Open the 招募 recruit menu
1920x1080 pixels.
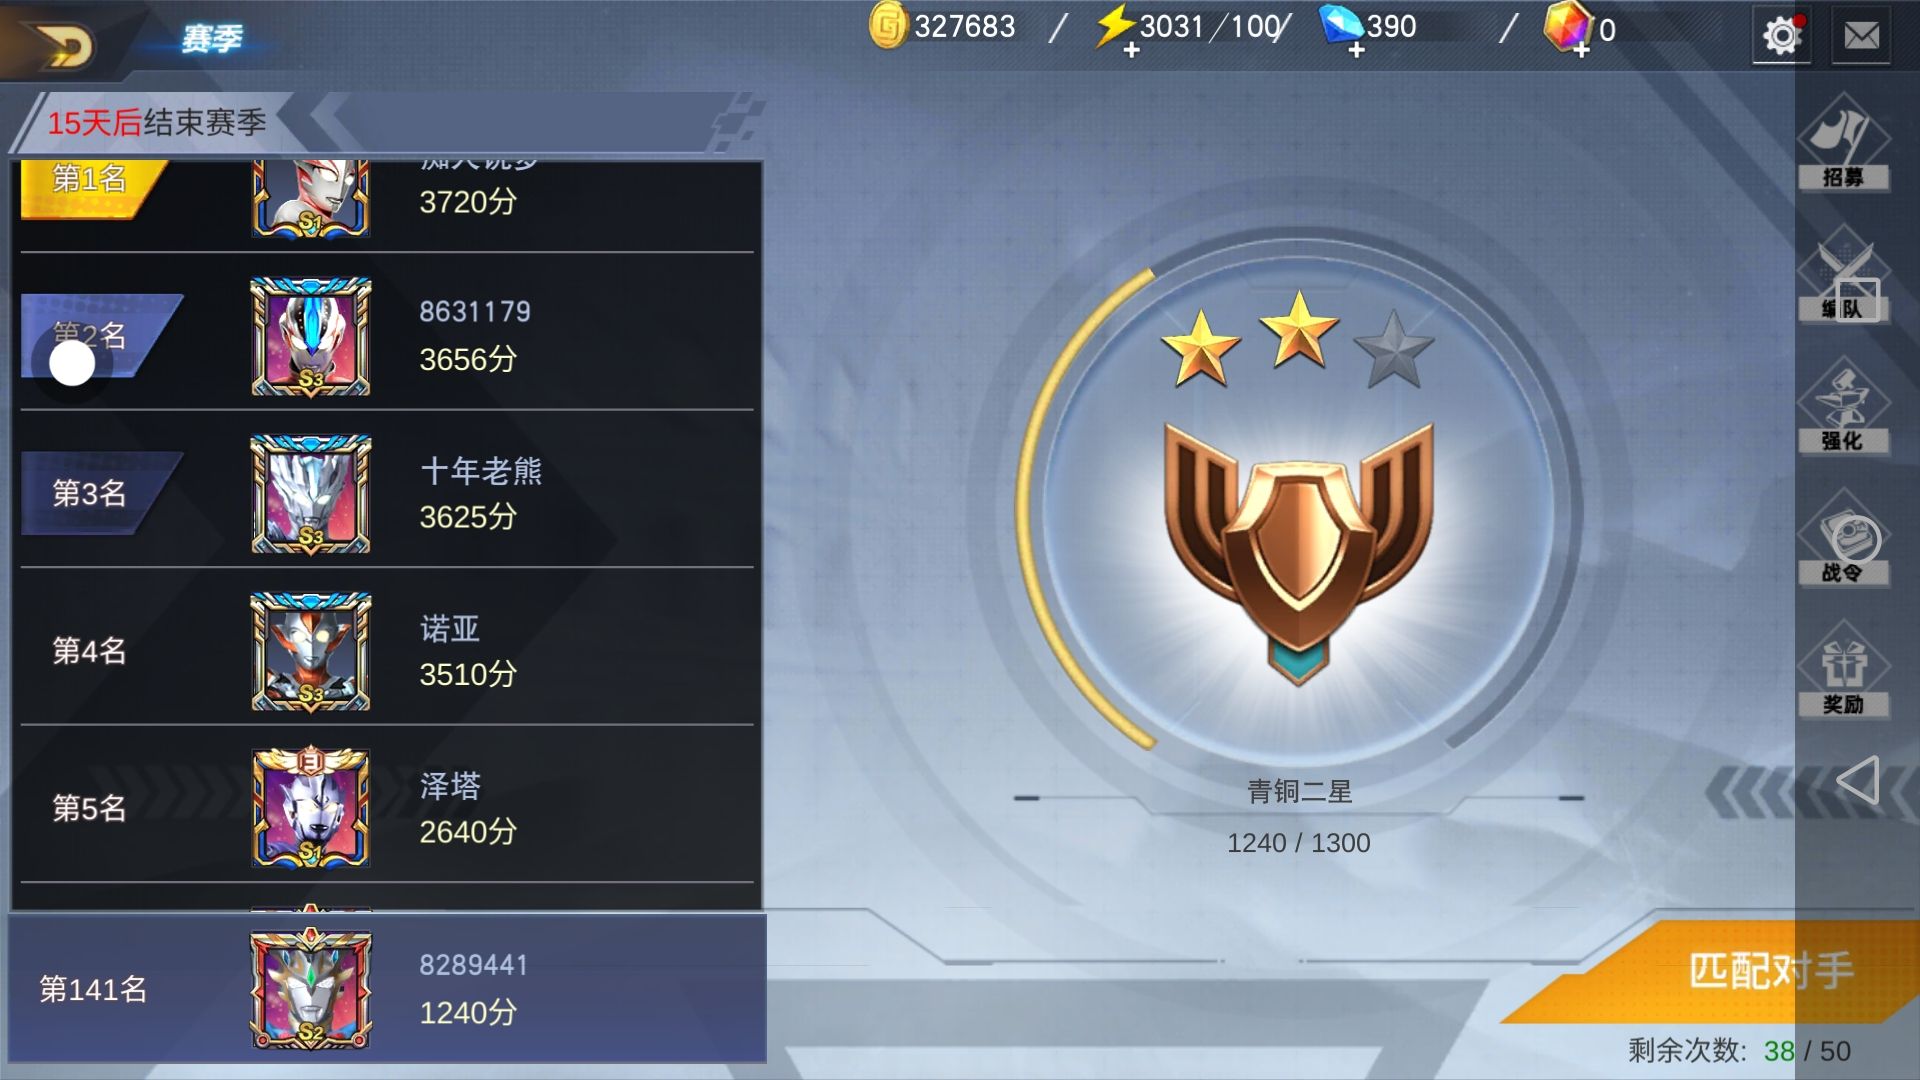click(1843, 141)
